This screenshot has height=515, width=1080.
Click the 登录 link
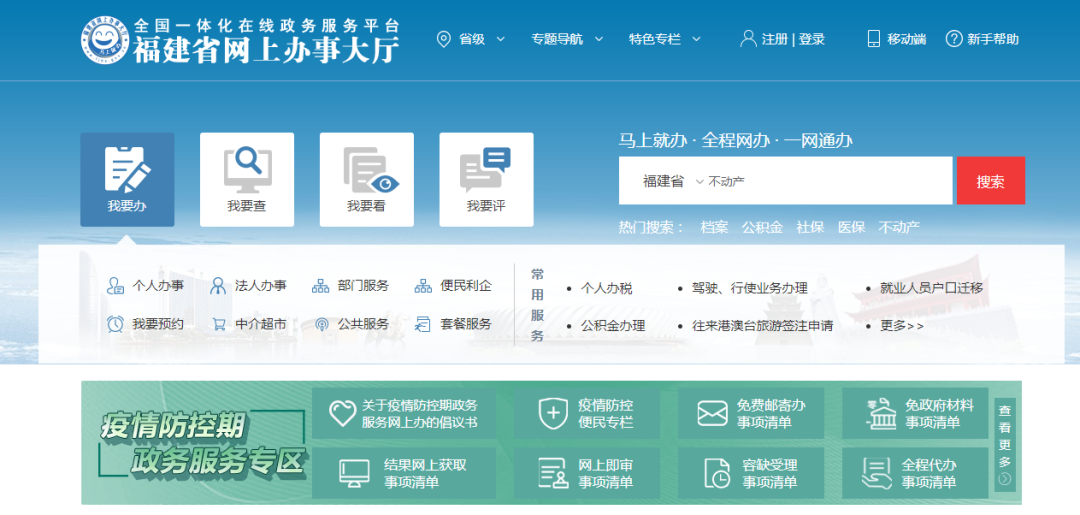click(x=812, y=39)
